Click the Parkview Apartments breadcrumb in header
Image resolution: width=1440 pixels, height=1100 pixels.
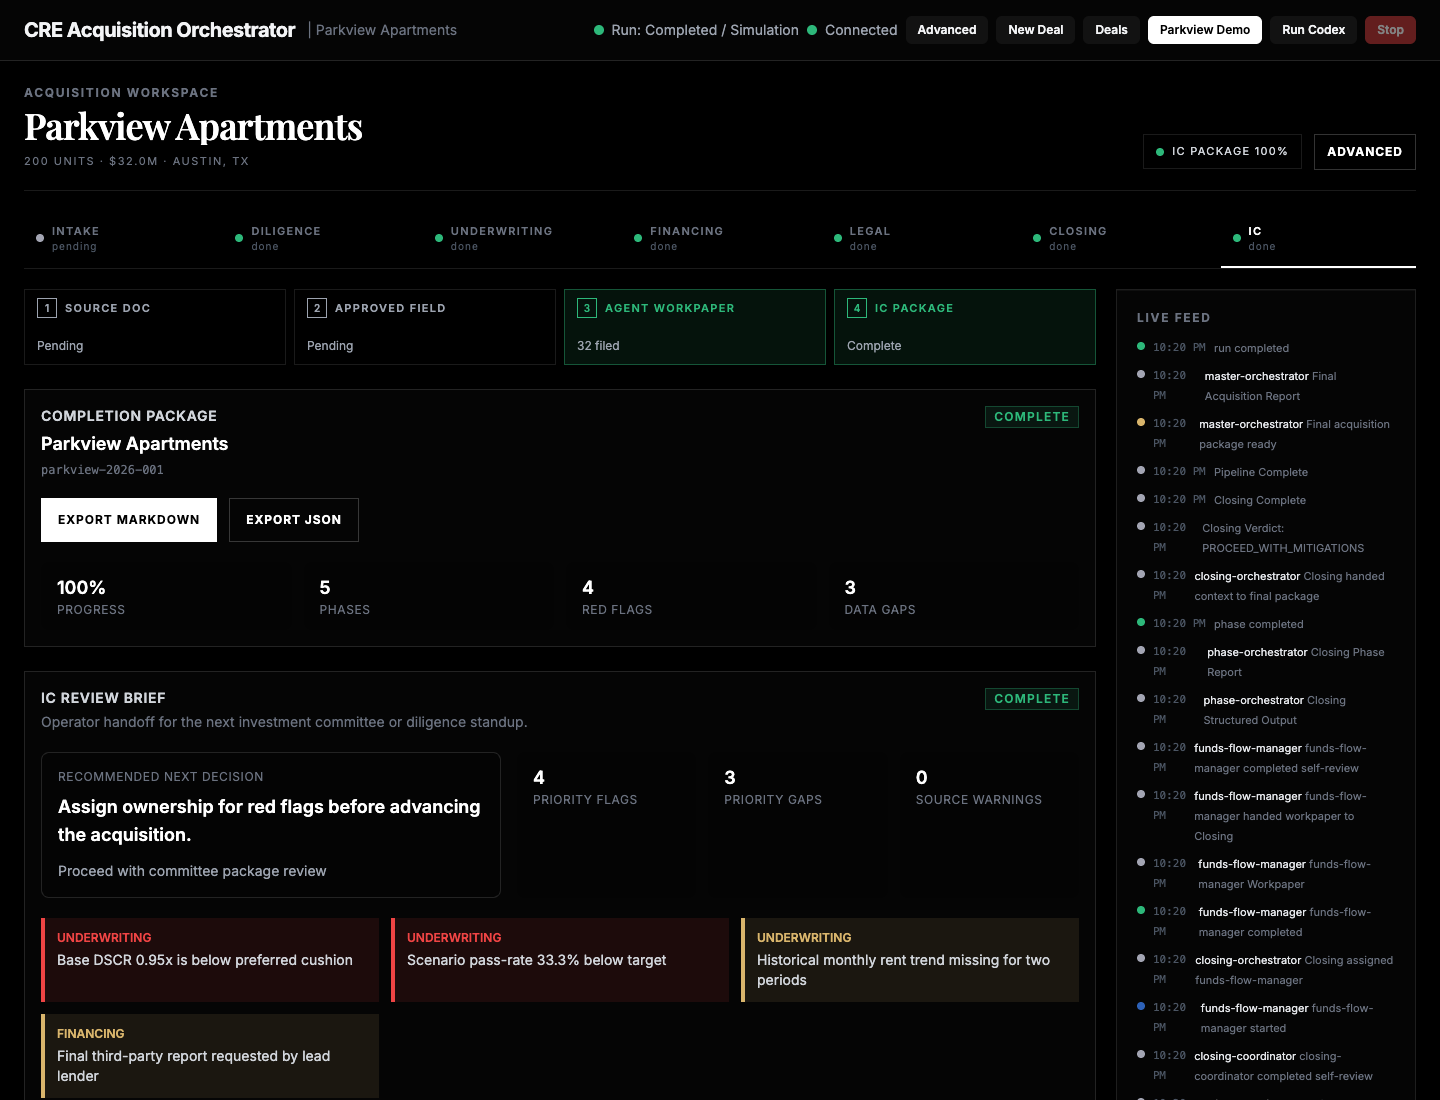(386, 30)
